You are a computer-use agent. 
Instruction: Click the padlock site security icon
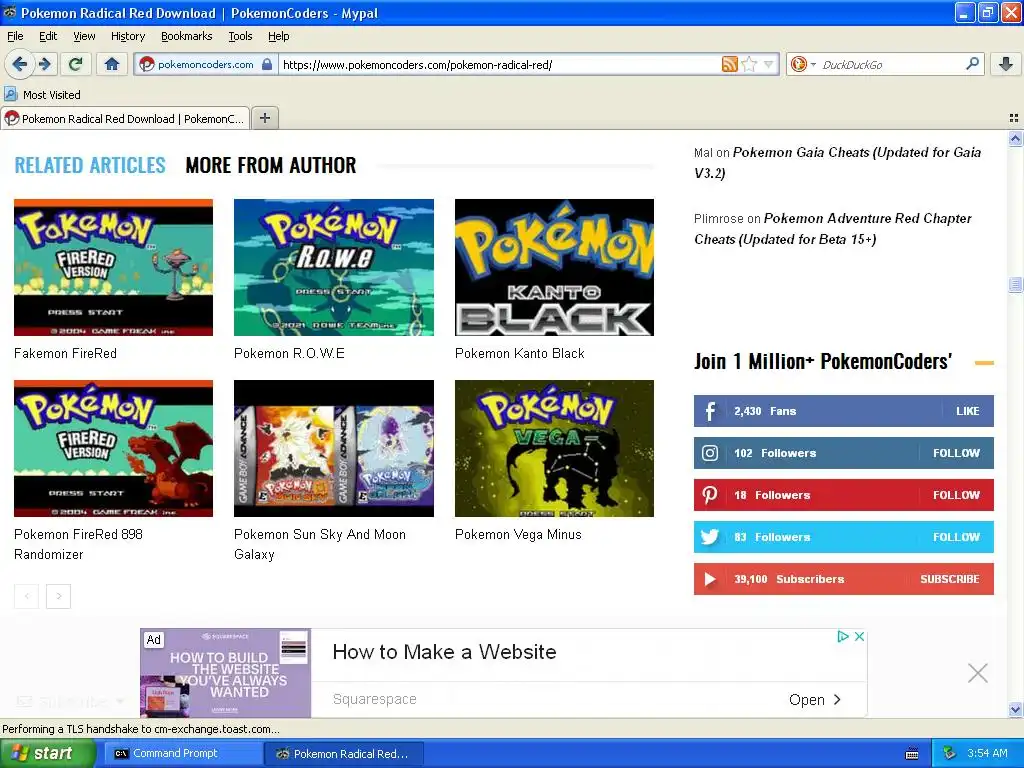coord(266,64)
